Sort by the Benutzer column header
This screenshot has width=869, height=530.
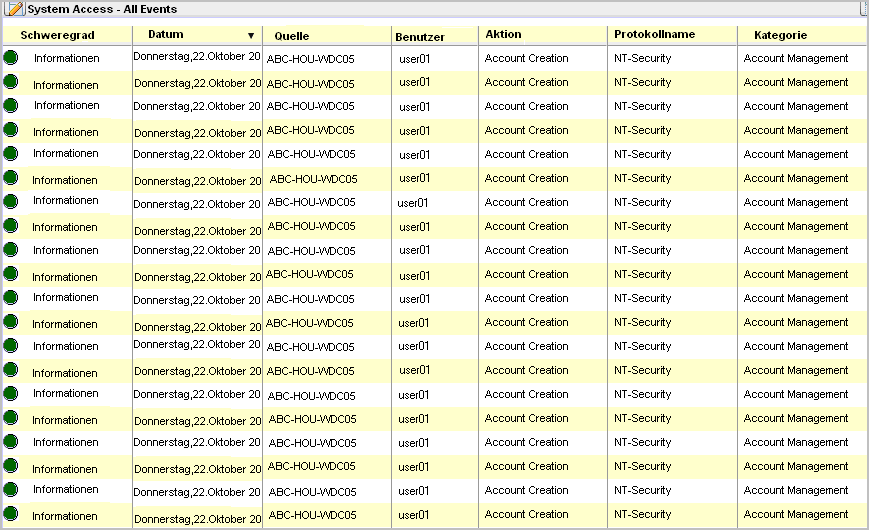point(420,37)
